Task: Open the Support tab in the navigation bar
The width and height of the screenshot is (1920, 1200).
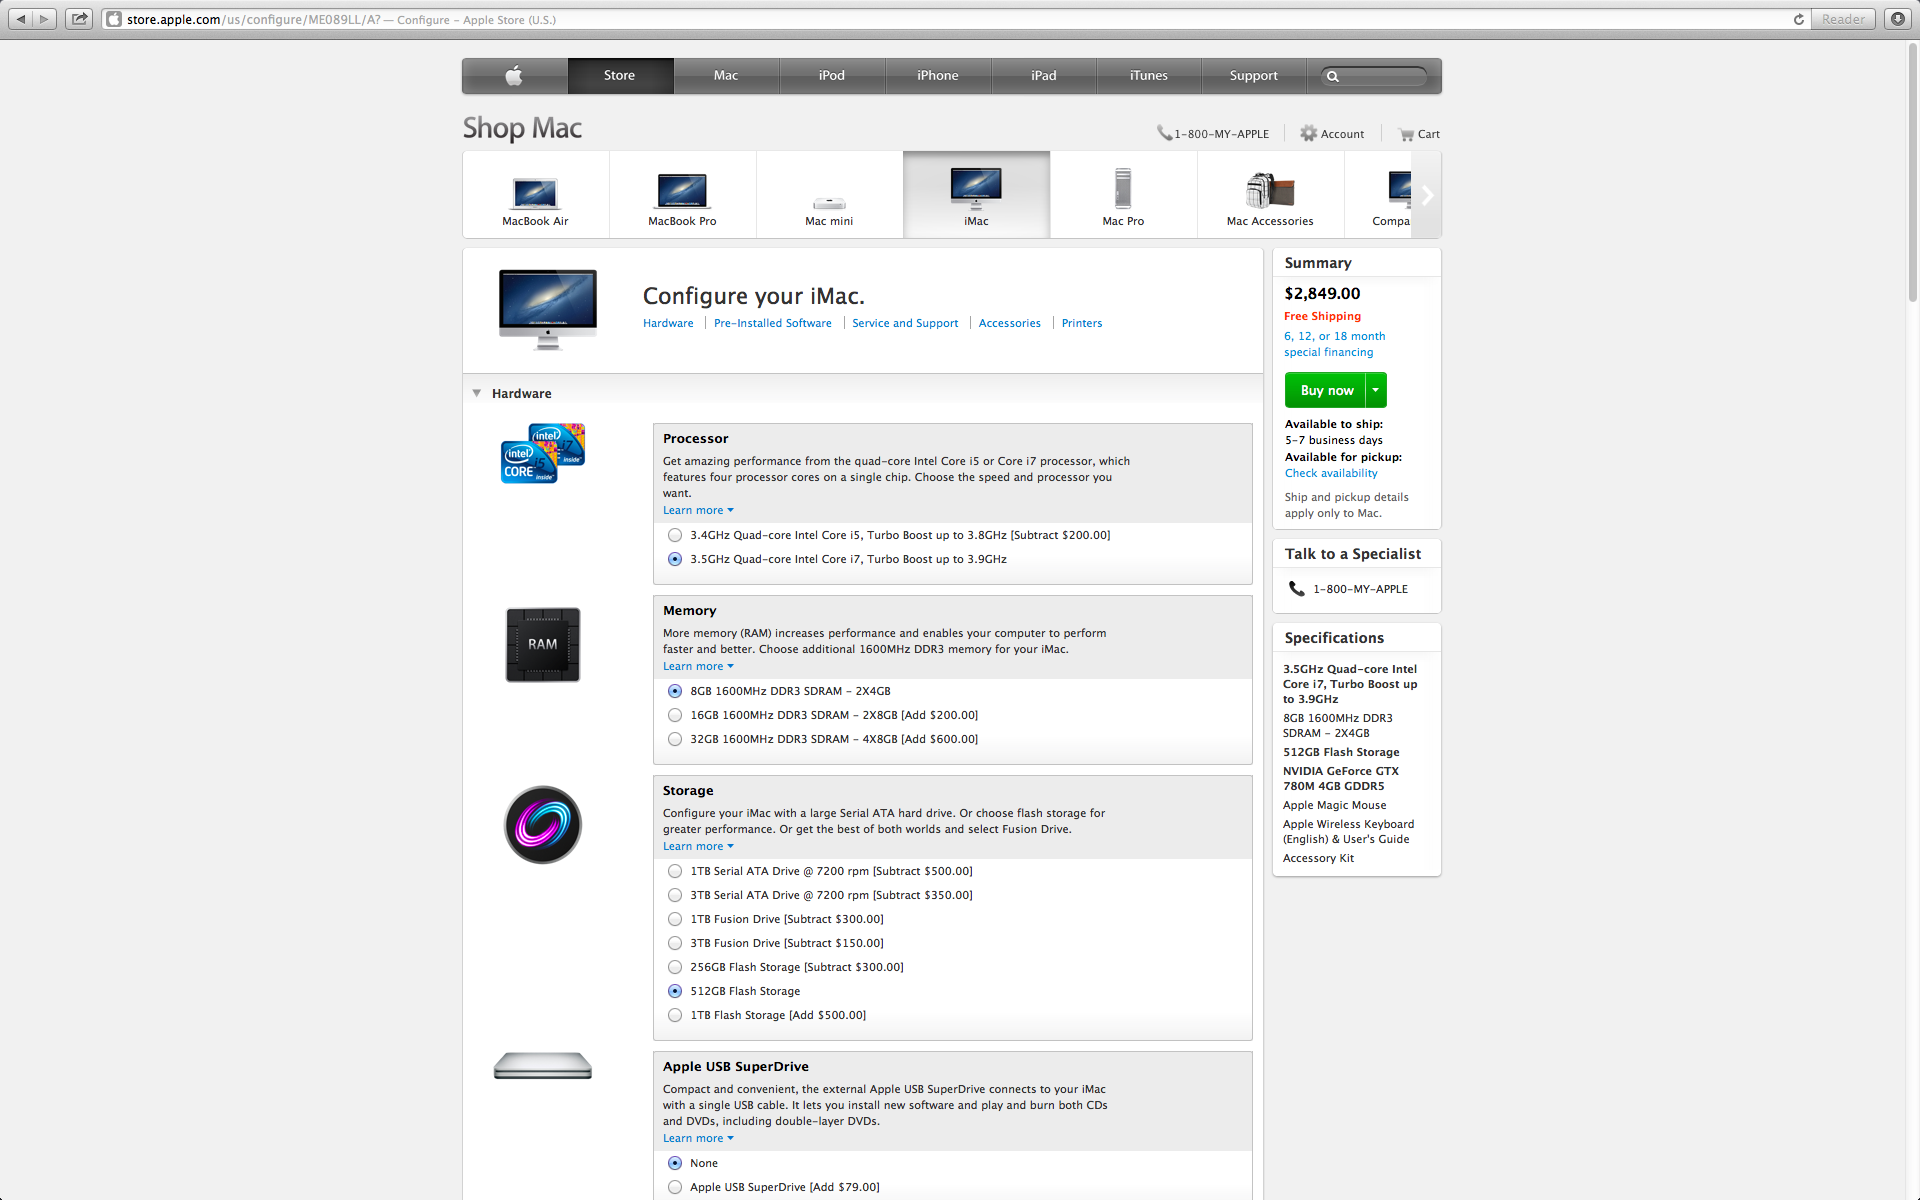Action: 1254,76
